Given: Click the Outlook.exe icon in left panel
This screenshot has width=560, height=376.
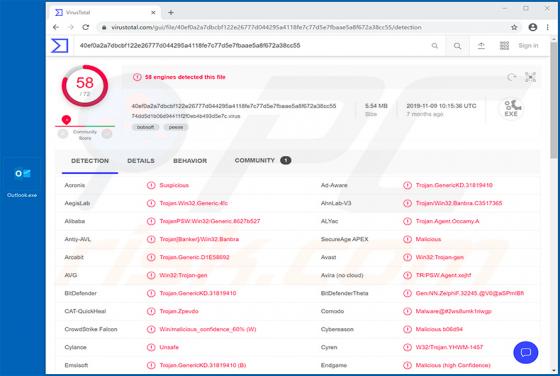Looking at the screenshot, I should click(x=22, y=174).
